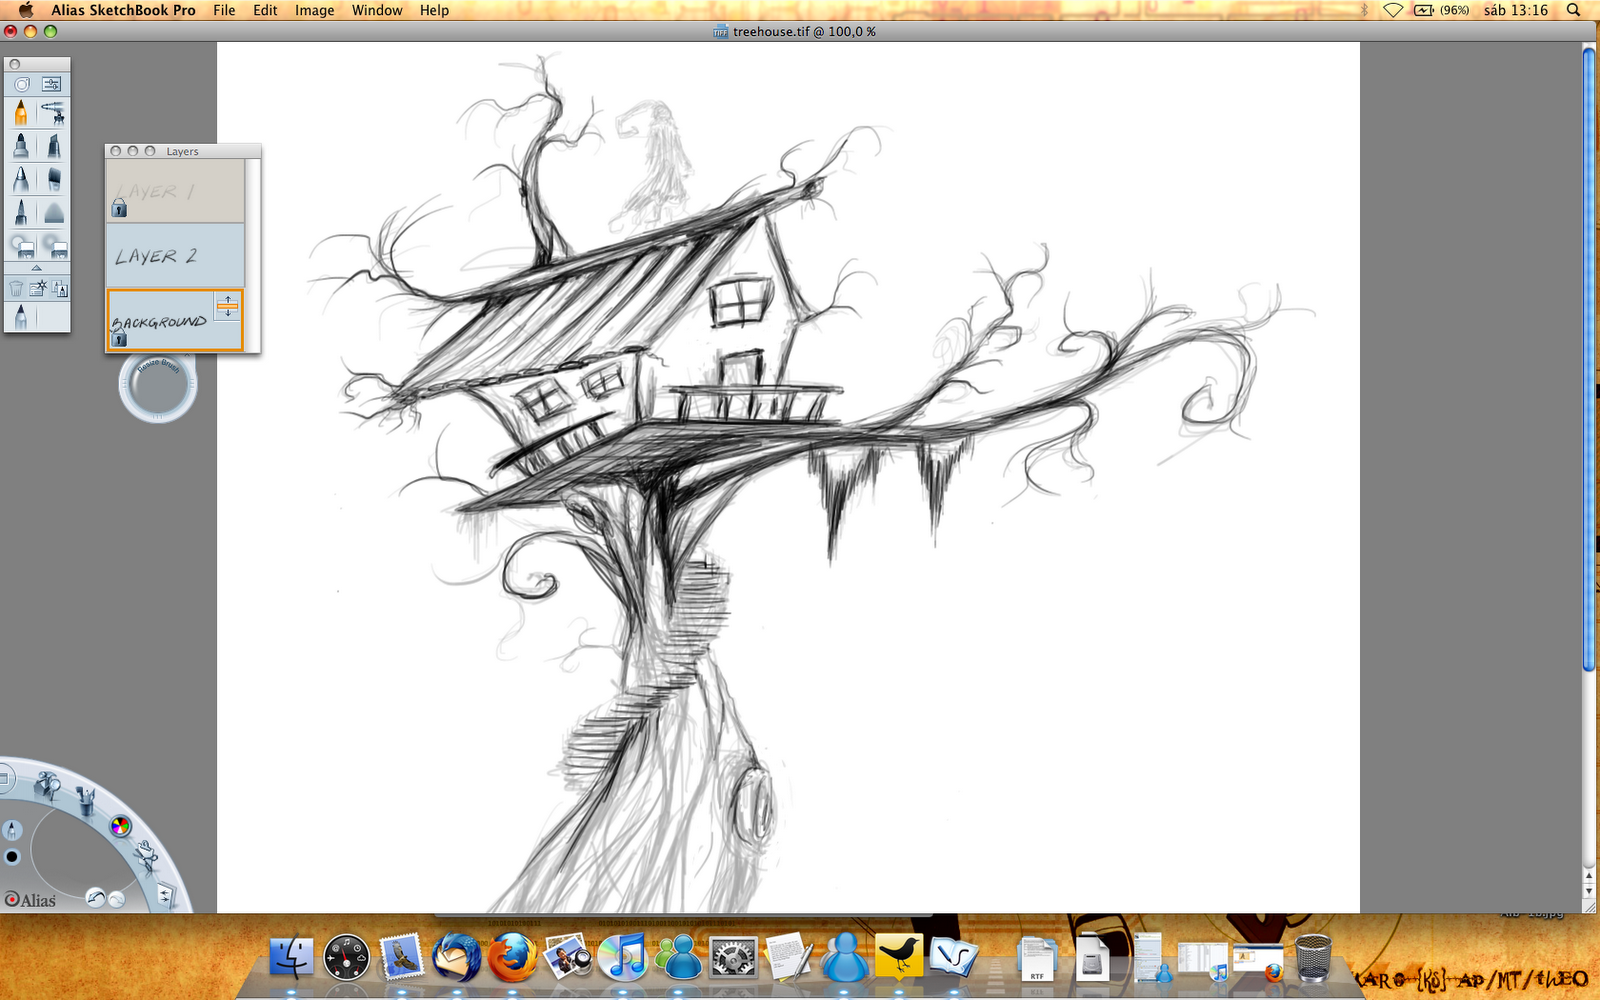Viewport: 1600px width, 1000px height.
Task: Open System Preferences from the Dock
Action: coord(734,957)
